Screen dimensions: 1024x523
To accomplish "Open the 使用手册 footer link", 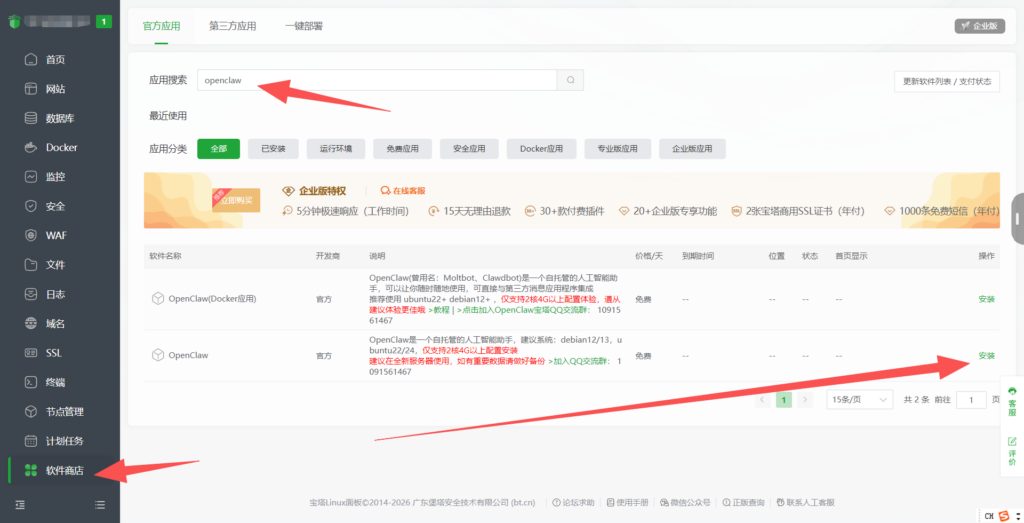I will (627, 502).
